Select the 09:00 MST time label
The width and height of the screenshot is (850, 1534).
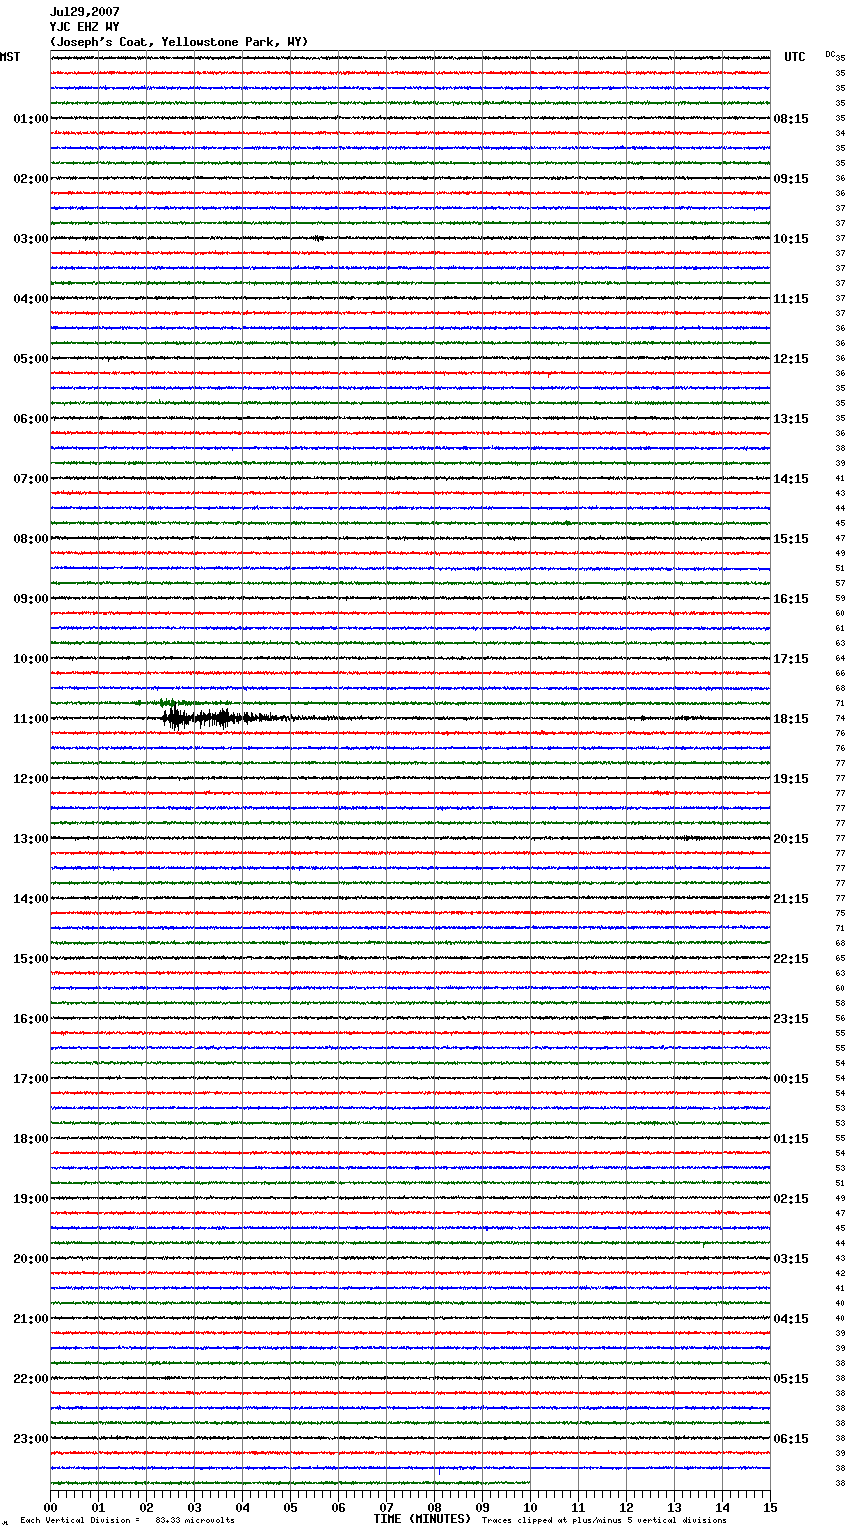pos(31,599)
